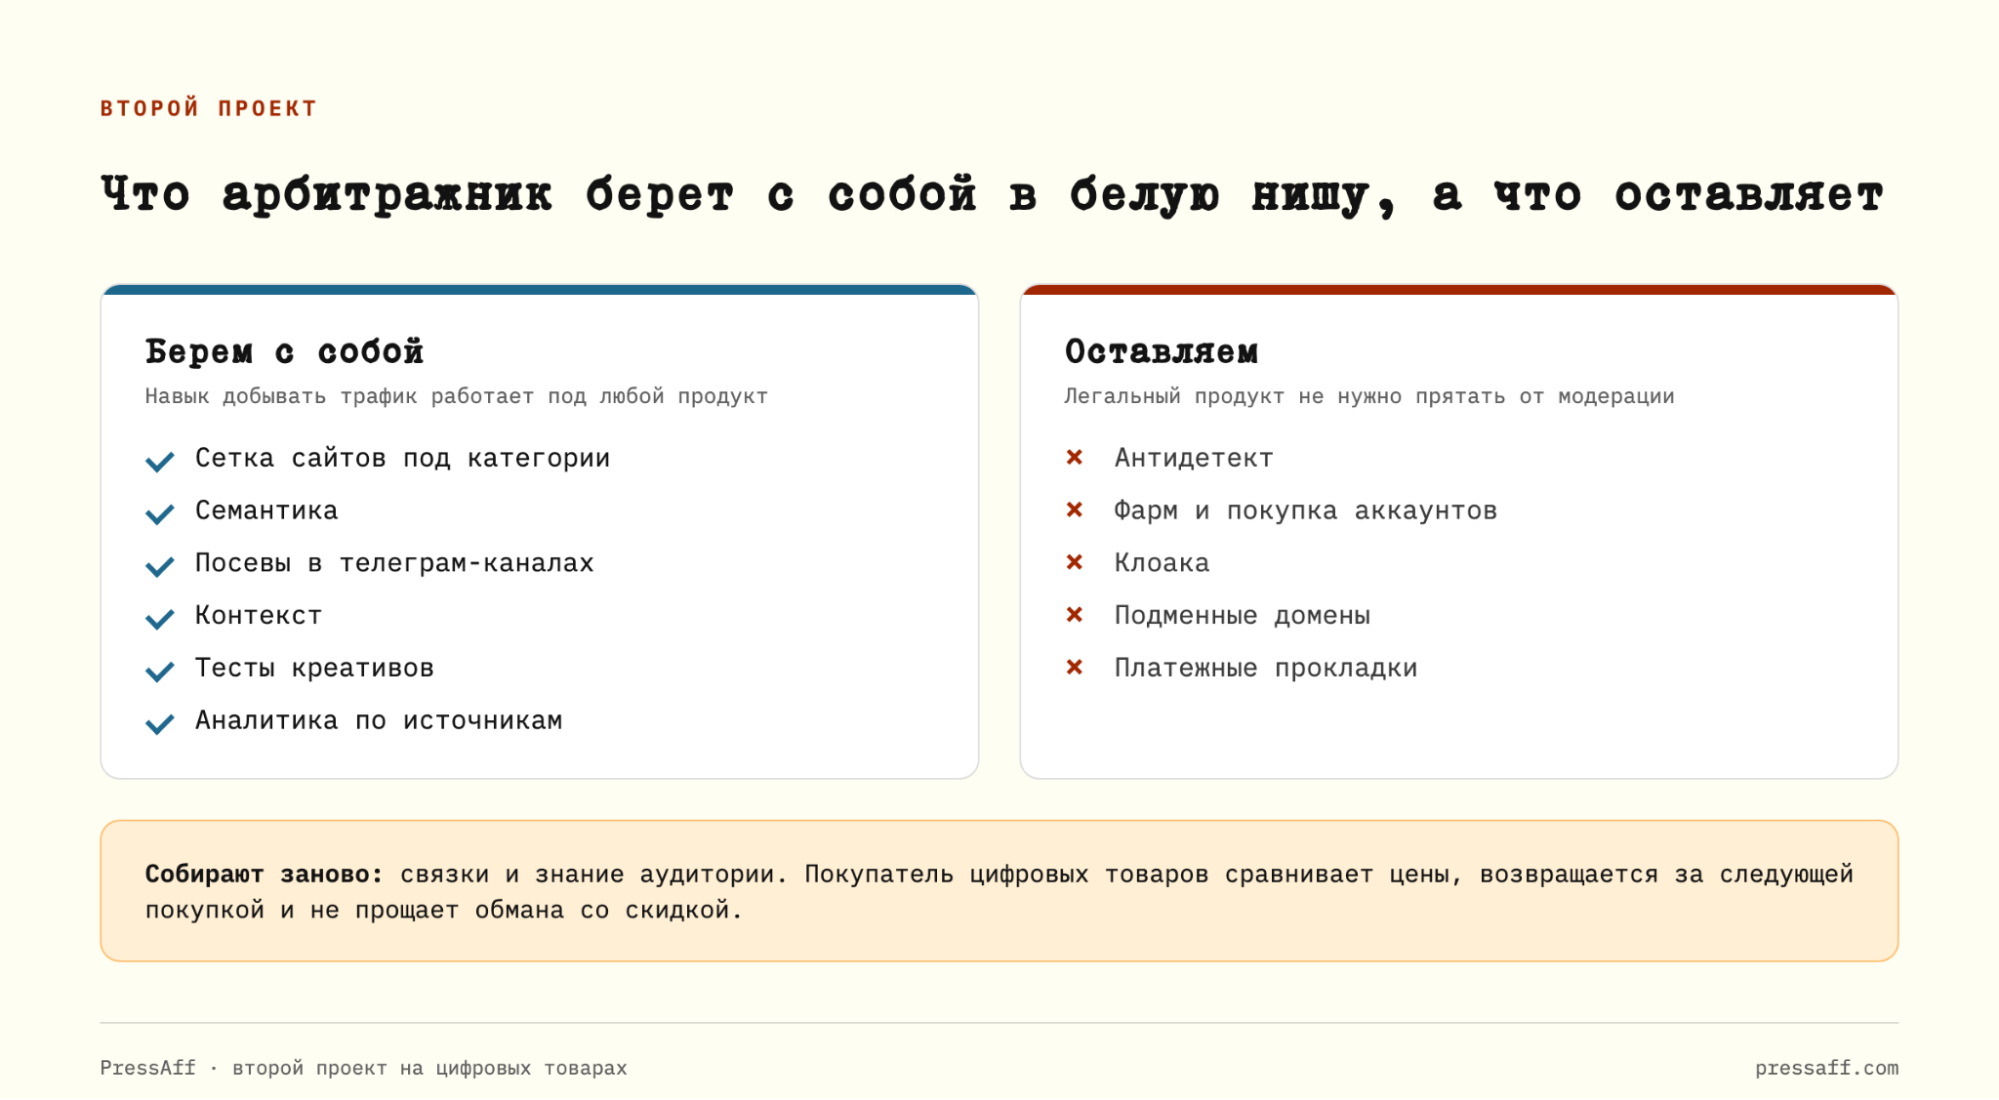This screenshot has width=1999, height=1100.
Task: Click the red cross beside 'Фарм и покупка аккаунтов'
Action: tap(1075, 509)
